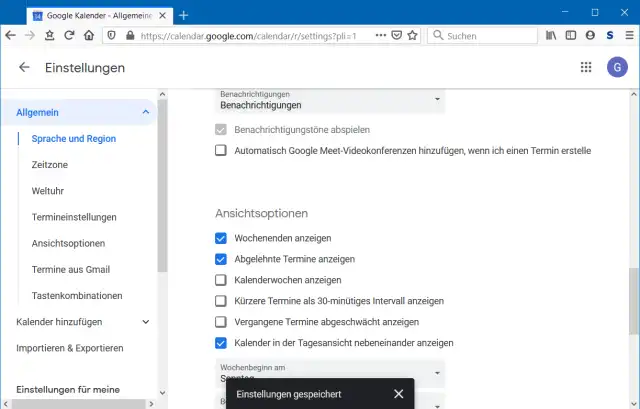Open the Google apps grid

coord(586,67)
